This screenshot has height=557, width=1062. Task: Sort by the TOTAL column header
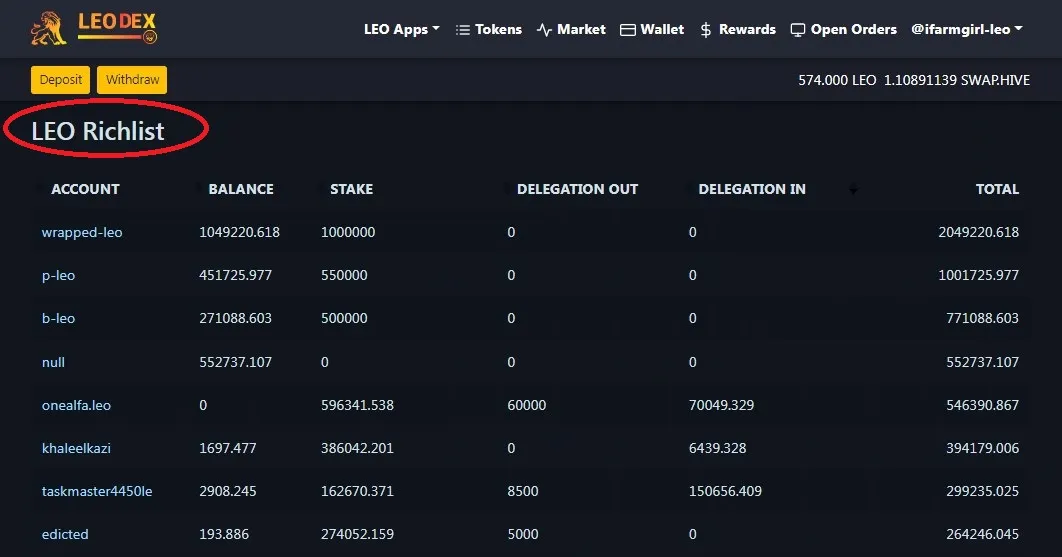tap(997, 189)
